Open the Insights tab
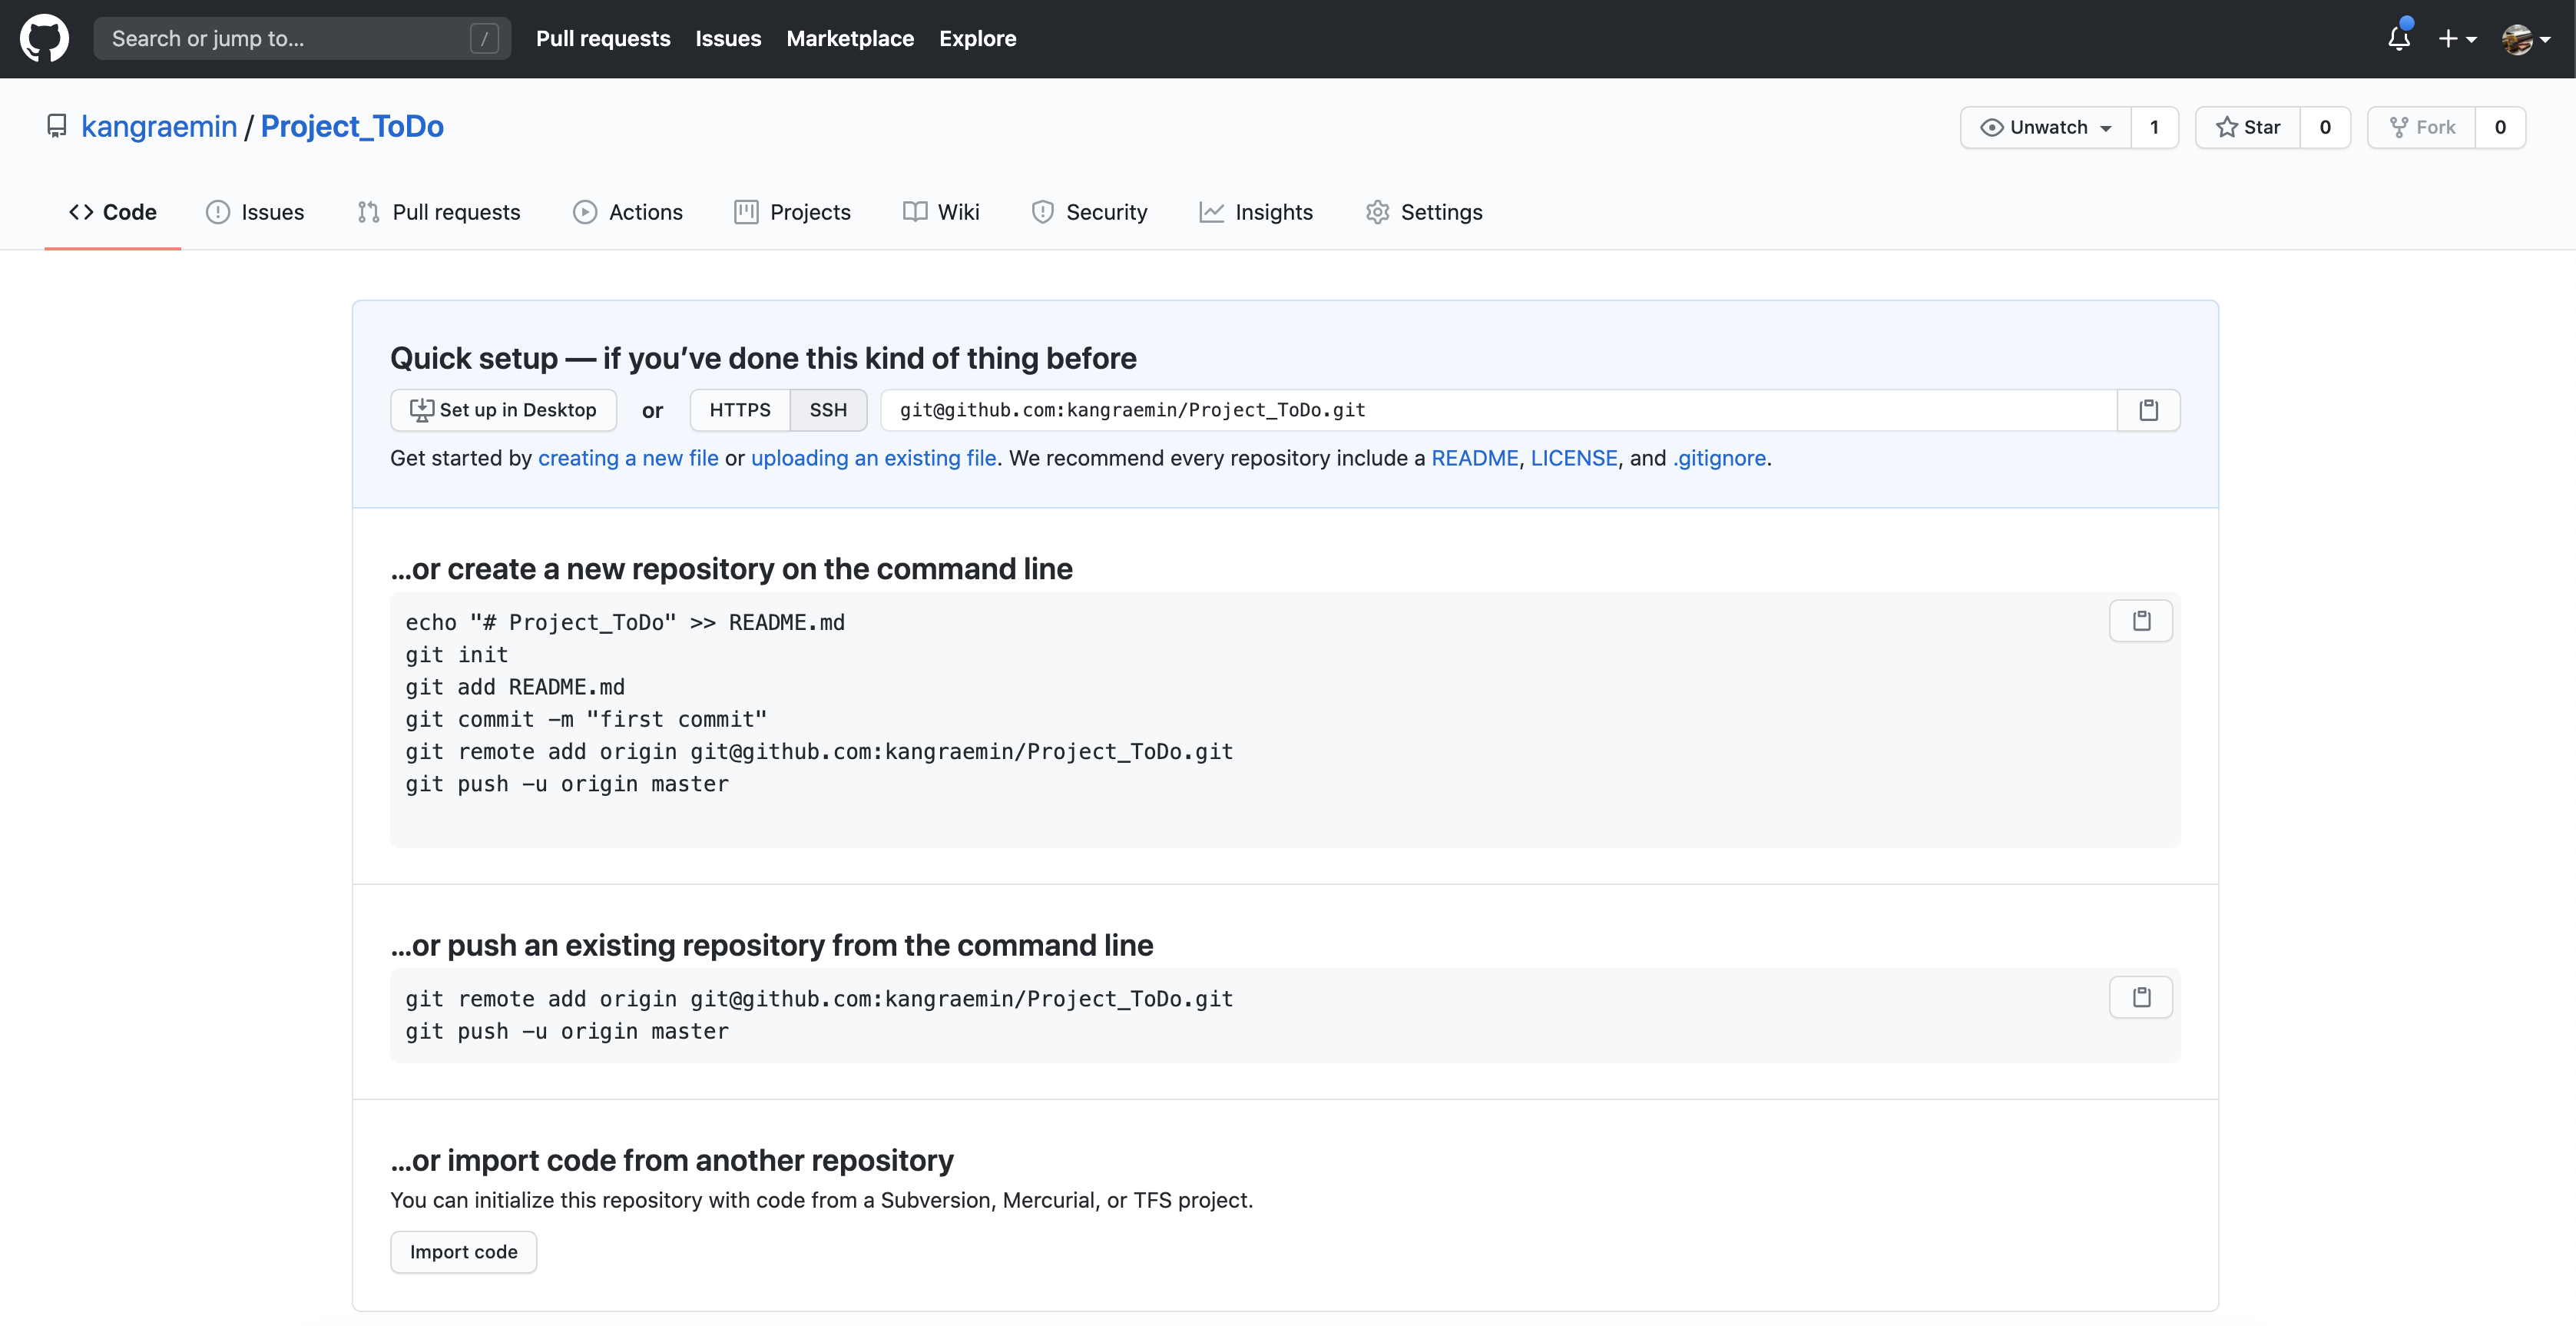Screen dimensions: 2576x1326 pos(1256,212)
